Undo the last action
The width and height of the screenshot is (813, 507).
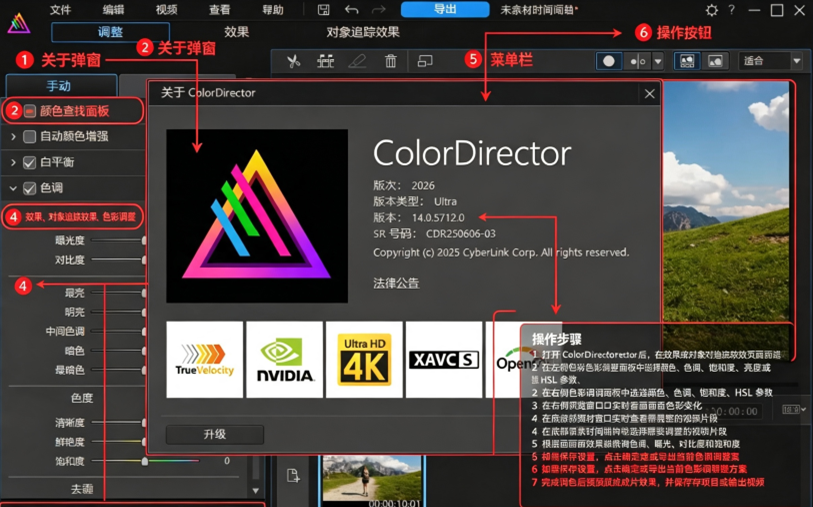[352, 10]
